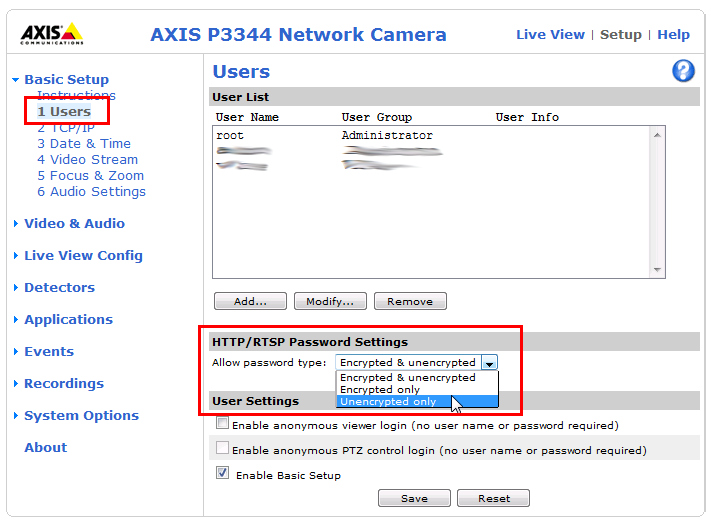Click the user list scrollbar down arrow
The width and height of the screenshot is (711, 524).
[x=657, y=269]
